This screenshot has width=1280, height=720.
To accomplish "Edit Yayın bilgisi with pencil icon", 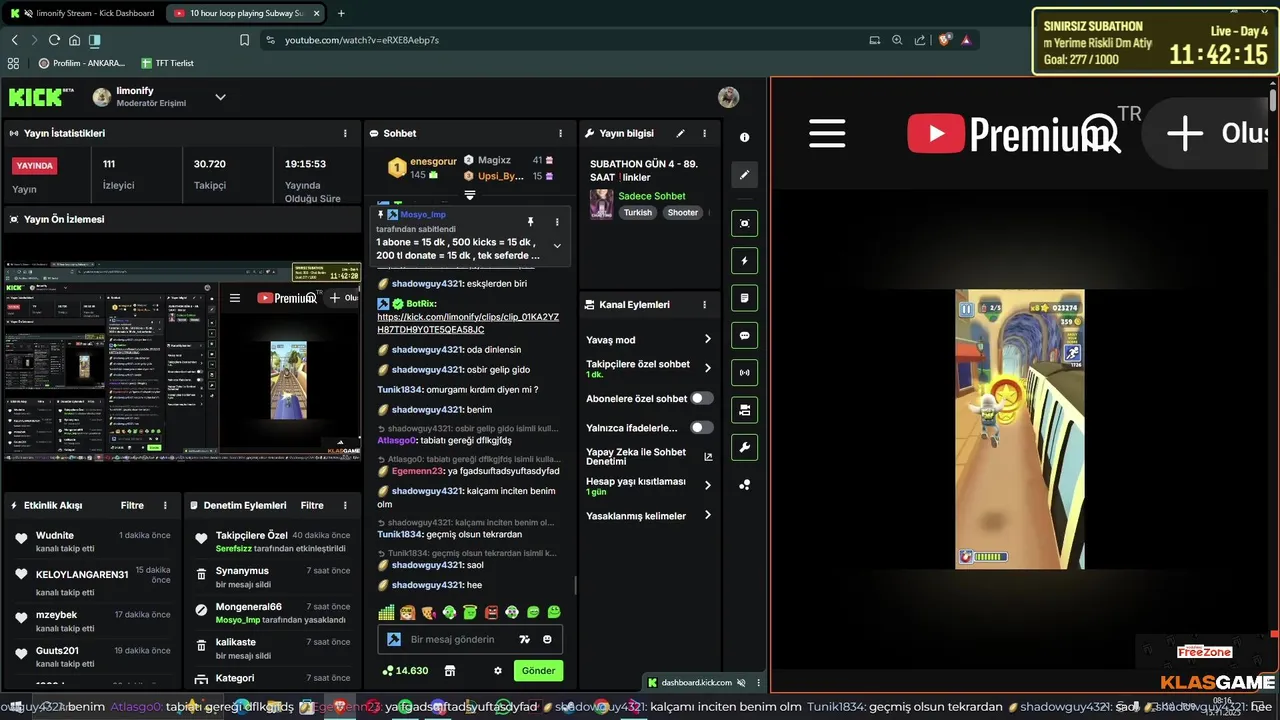I will pyautogui.click(x=681, y=133).
